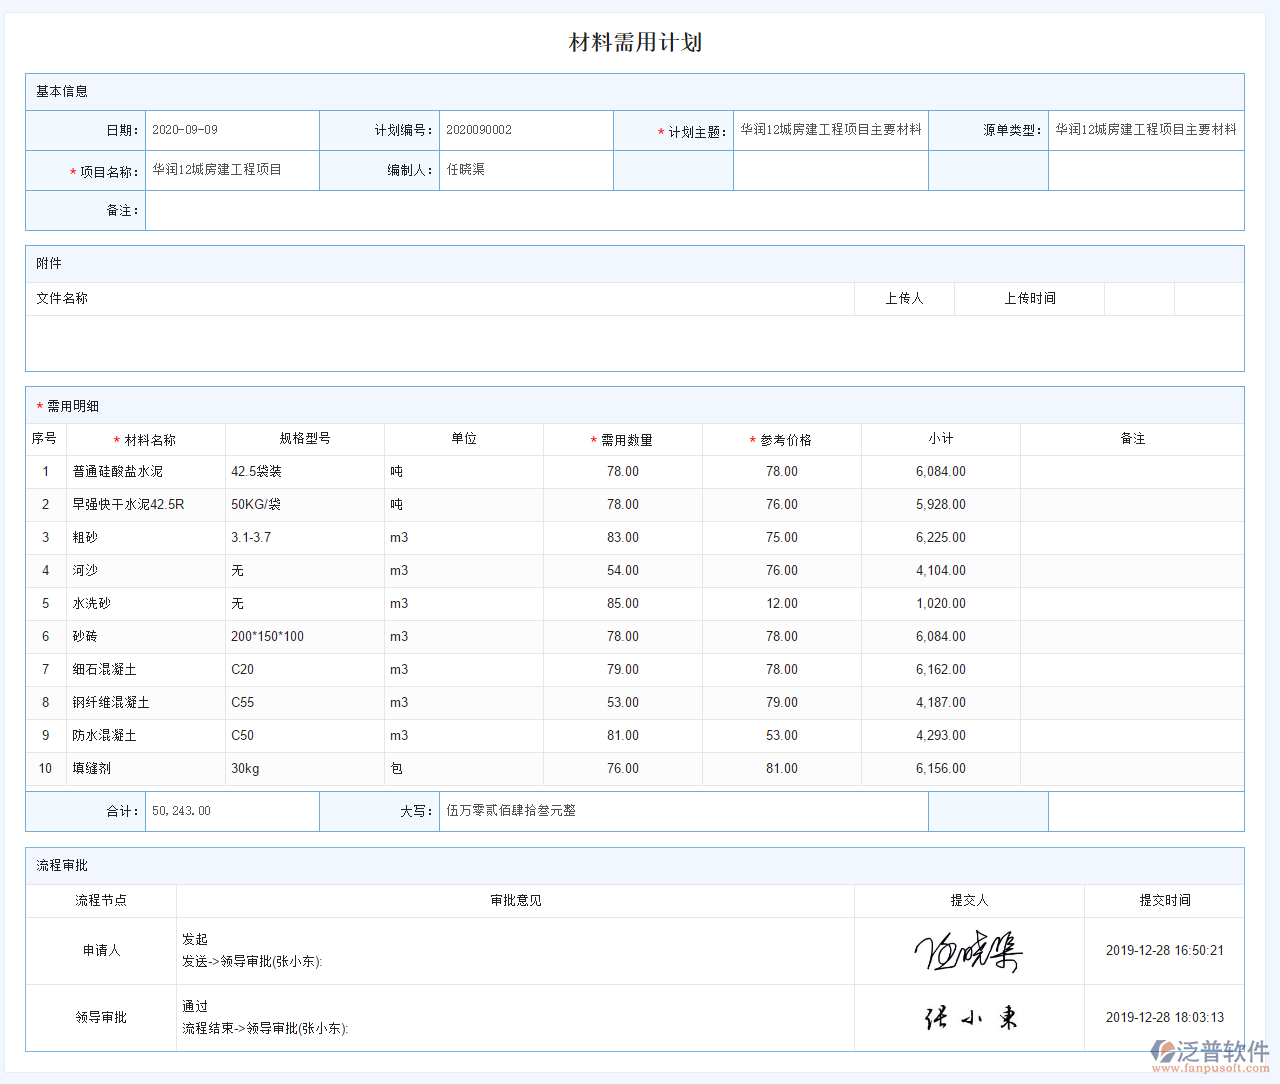The height and width of the screenshot is (1084, 1280).
Task: Click the 合计 total field showing 50,243.00
Action: coord(232,811)
